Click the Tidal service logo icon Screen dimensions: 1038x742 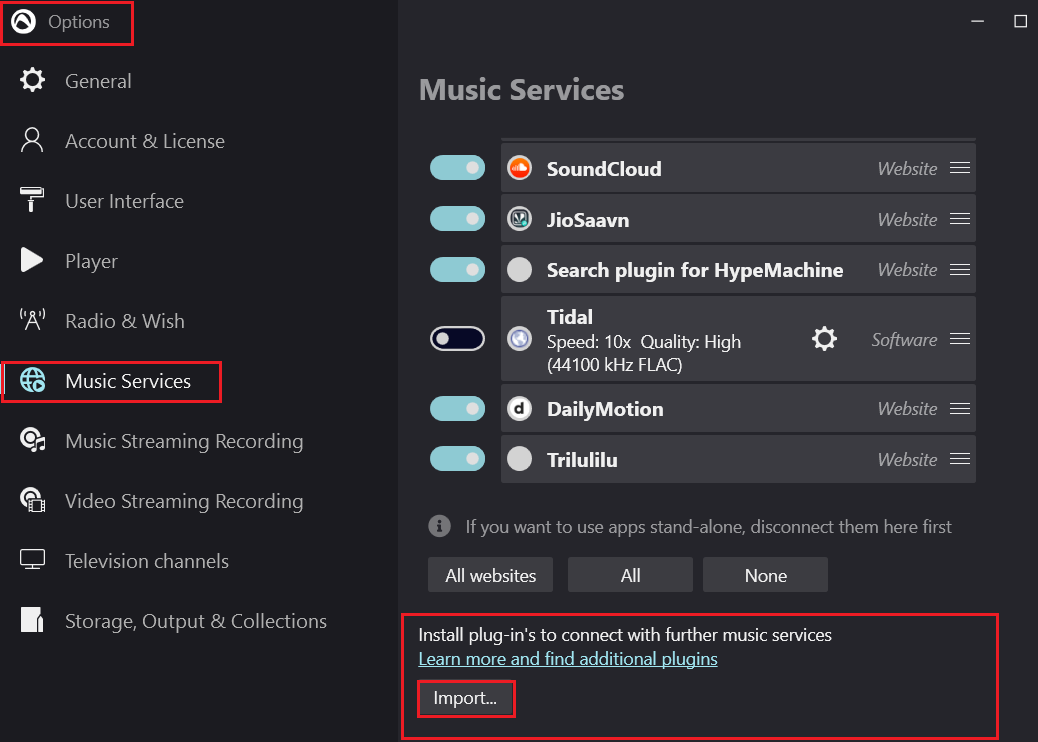pos(520,339)
